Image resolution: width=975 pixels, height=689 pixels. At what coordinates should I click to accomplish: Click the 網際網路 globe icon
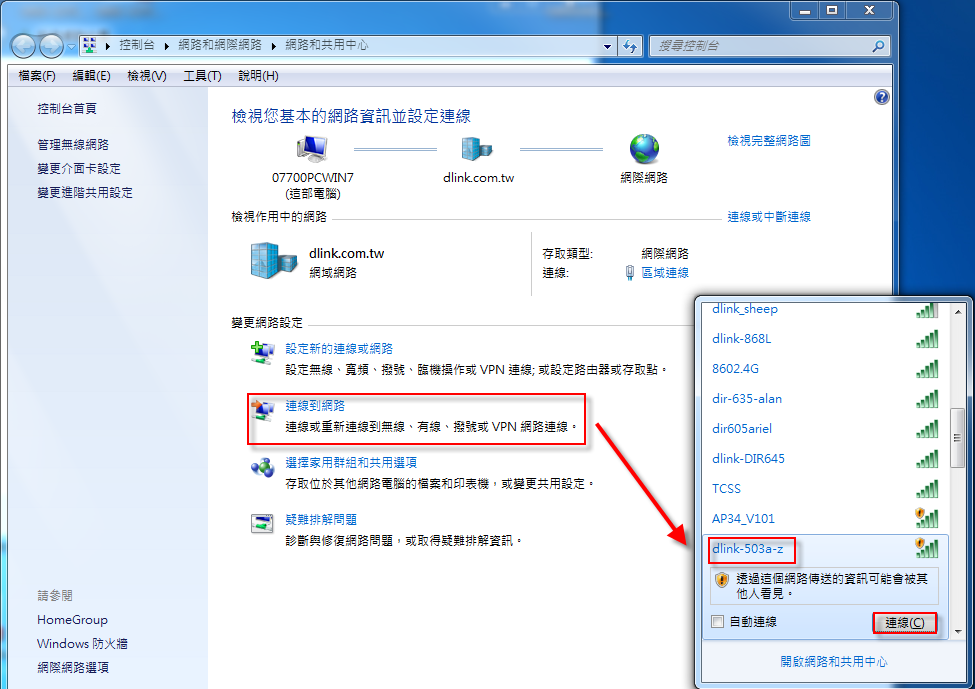point(644,150)
